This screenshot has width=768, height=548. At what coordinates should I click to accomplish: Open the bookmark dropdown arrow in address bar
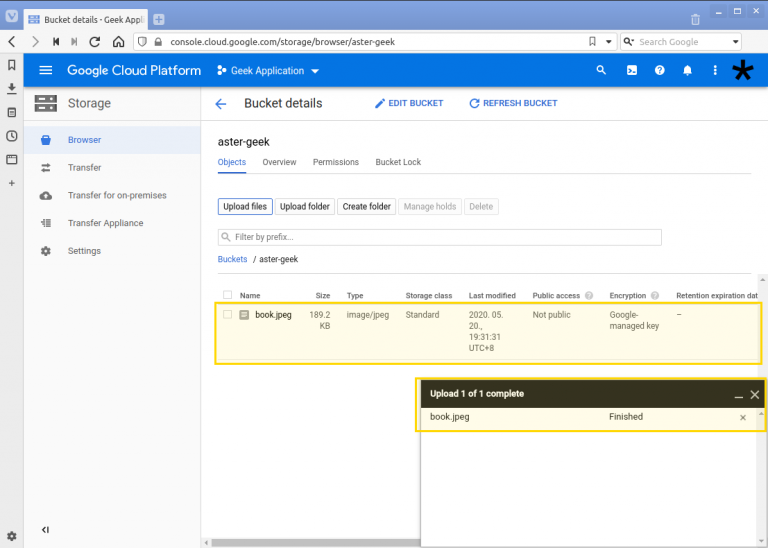(609, 42)
